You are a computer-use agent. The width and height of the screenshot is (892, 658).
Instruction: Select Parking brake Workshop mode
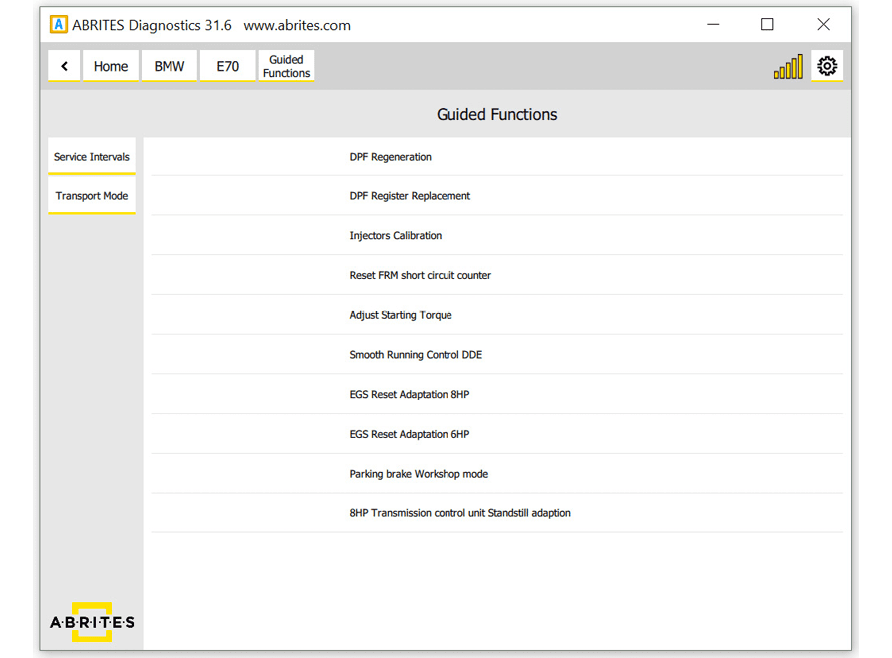[419, 474]
